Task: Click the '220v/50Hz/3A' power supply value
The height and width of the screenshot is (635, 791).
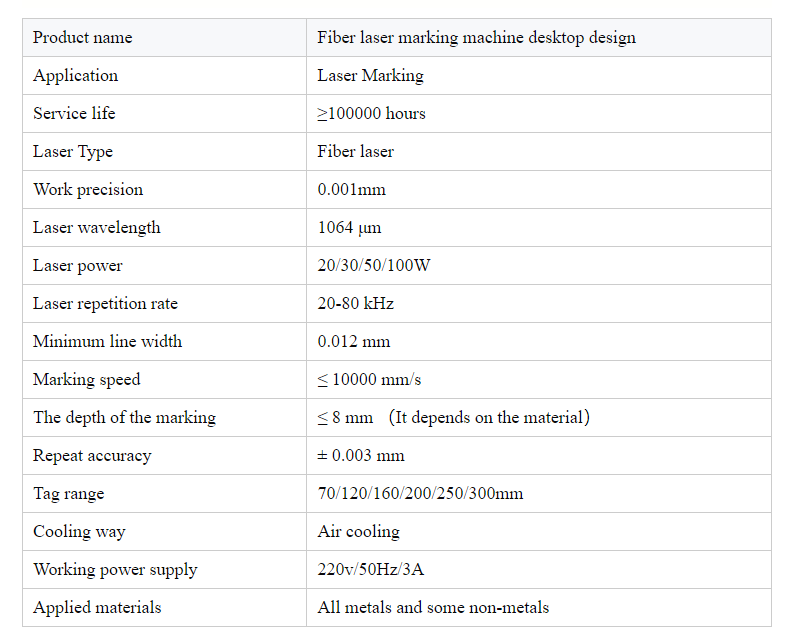Action: click(x=371, y=569)
